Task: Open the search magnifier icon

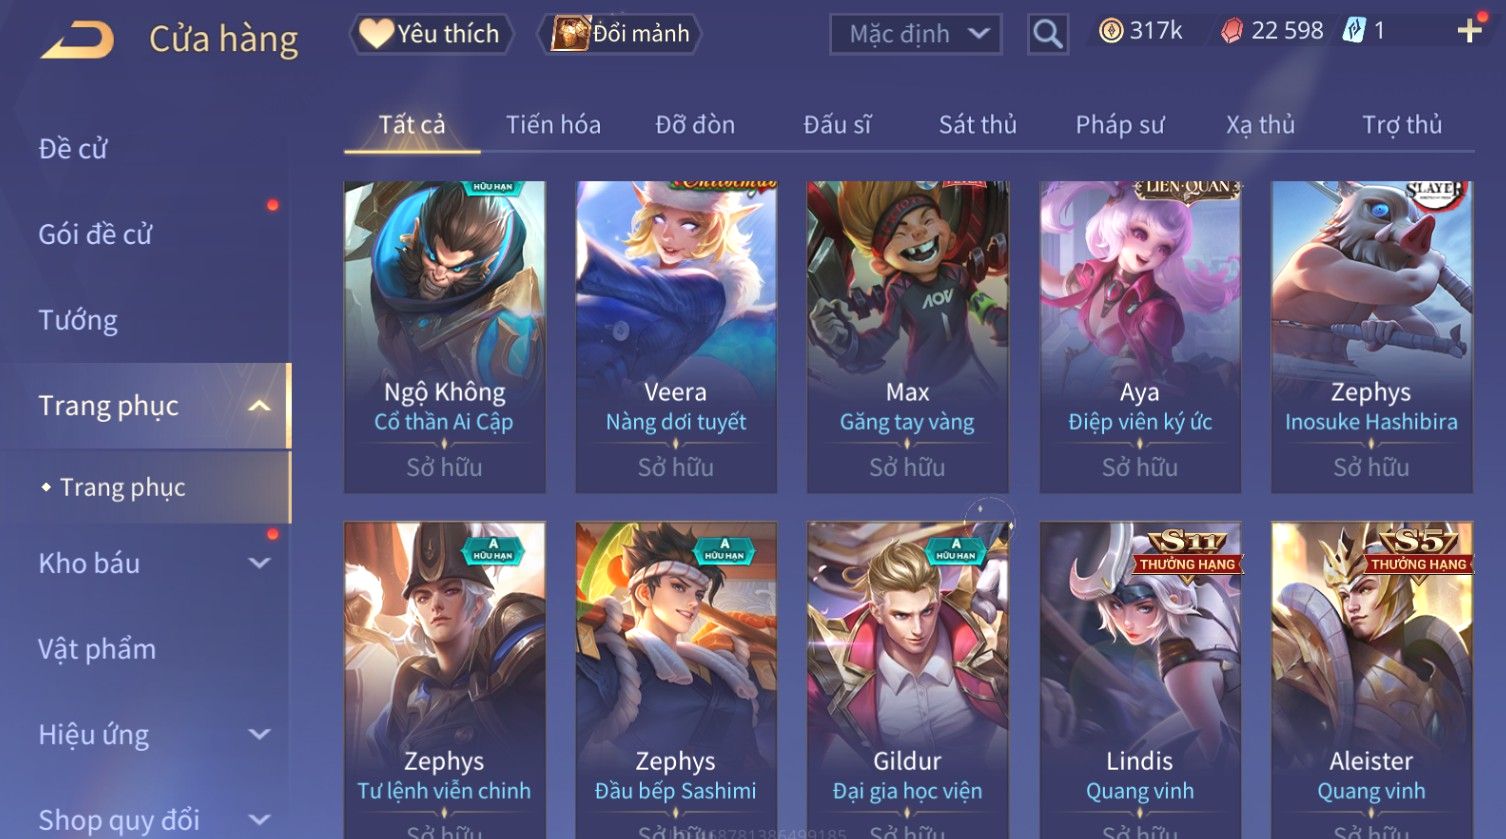Action: (1047, 34)
